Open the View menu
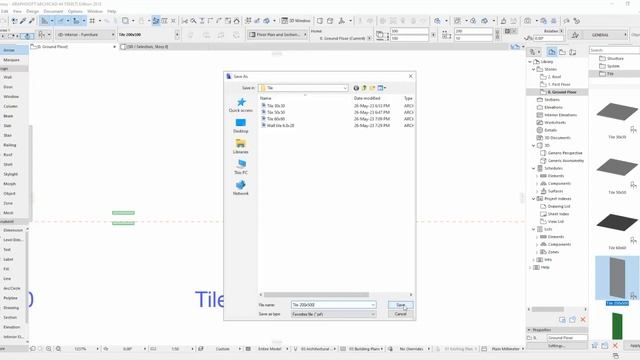 click(17, 11)
